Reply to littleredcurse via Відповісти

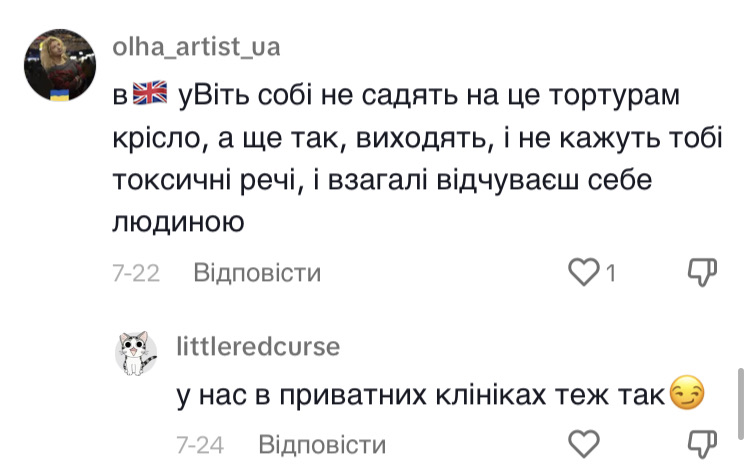pyautogui.click(x=321, y=443)
